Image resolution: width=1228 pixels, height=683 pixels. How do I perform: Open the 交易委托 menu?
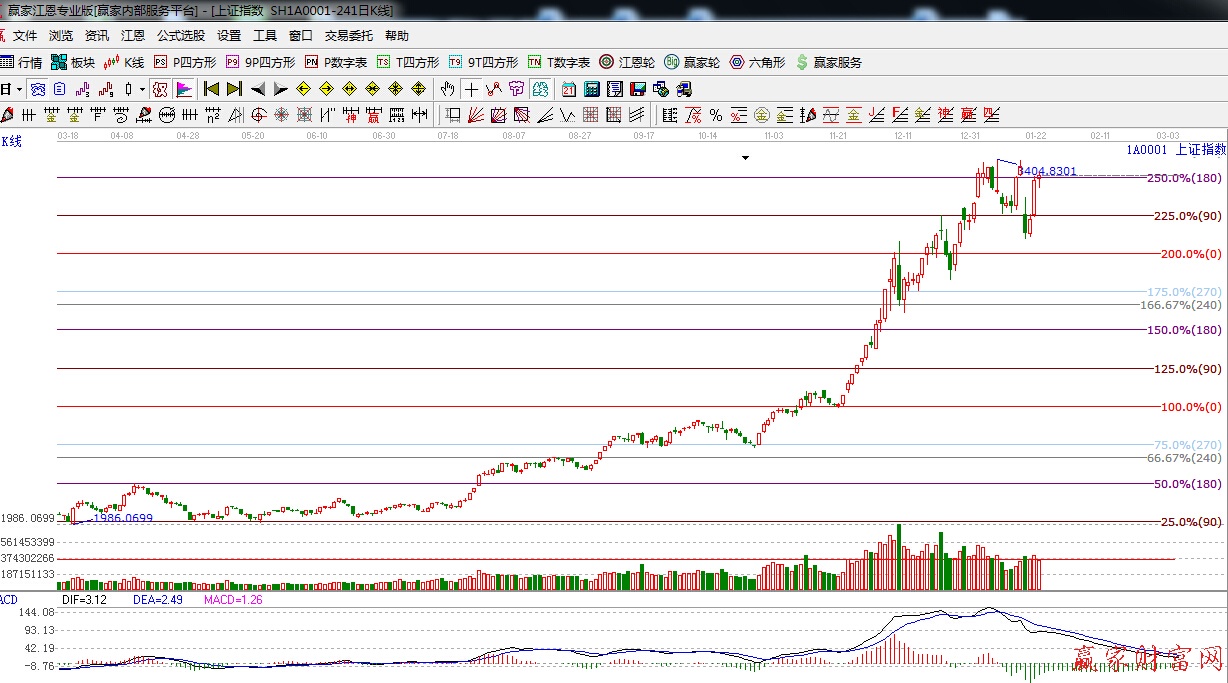(348, 36)
